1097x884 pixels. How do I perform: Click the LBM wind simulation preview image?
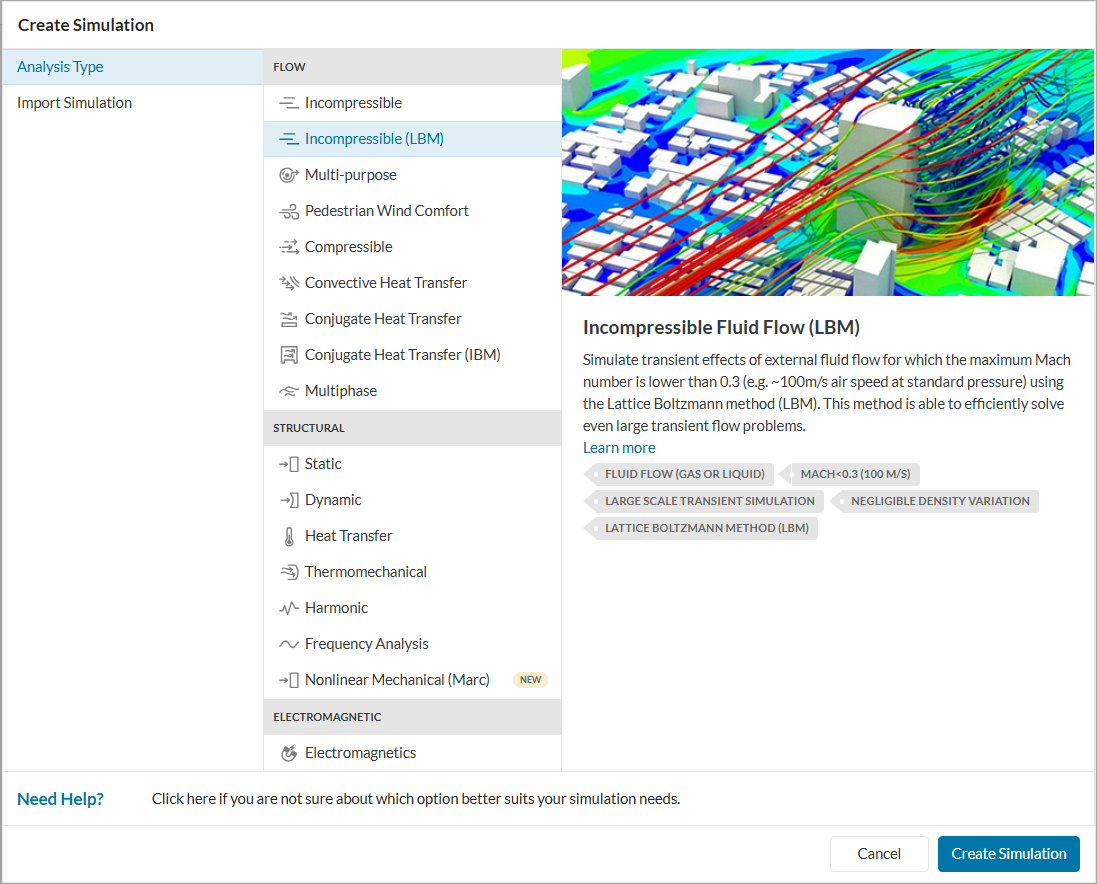pos(827,172)
